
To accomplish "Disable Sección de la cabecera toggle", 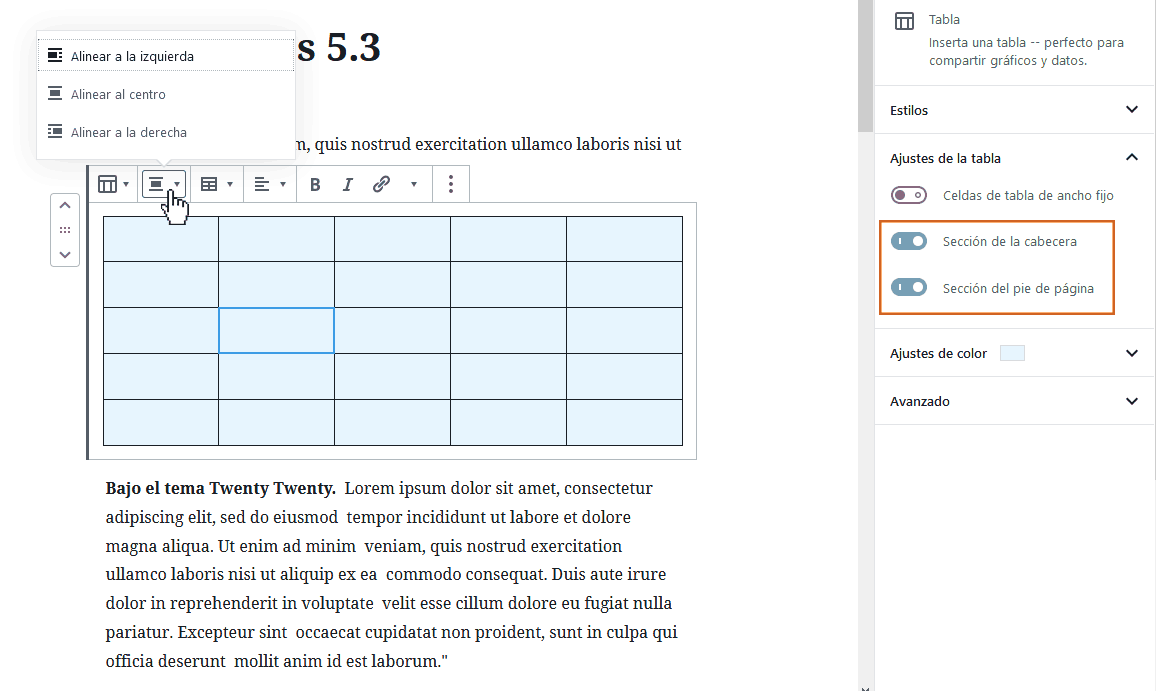I will click(909, 242).
